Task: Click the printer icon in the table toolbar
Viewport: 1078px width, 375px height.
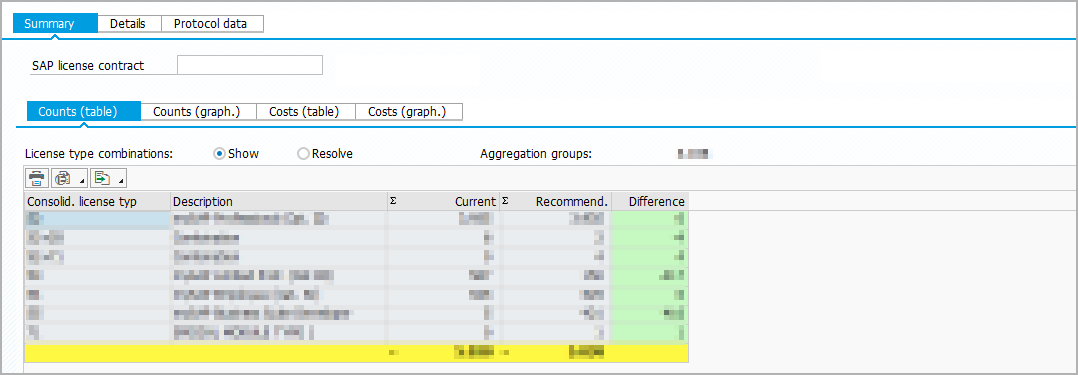Action: (36, 178)
